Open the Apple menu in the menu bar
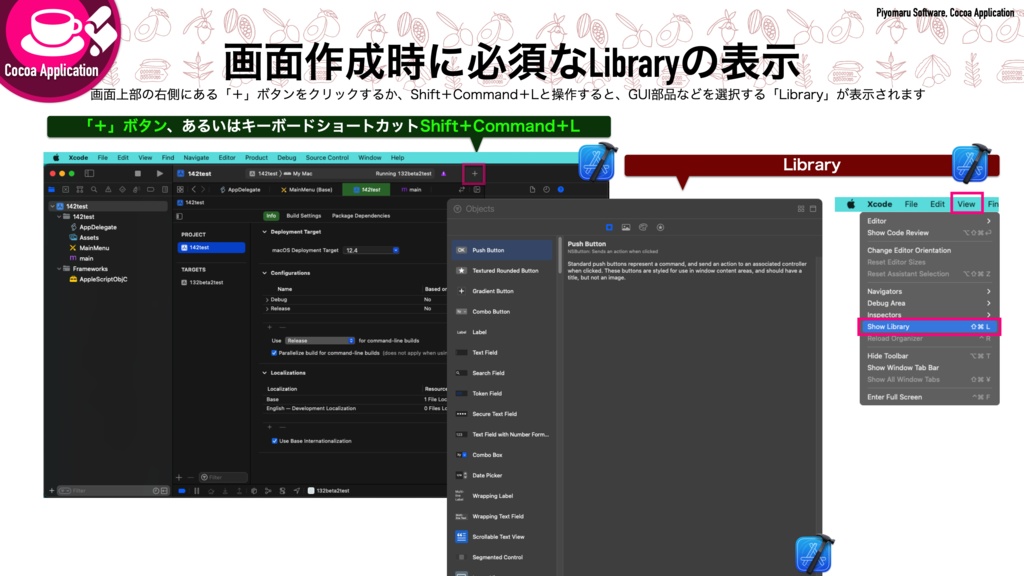Image resolution: width=1024 pixels, height=576 pixels. (x=56, y=158)
